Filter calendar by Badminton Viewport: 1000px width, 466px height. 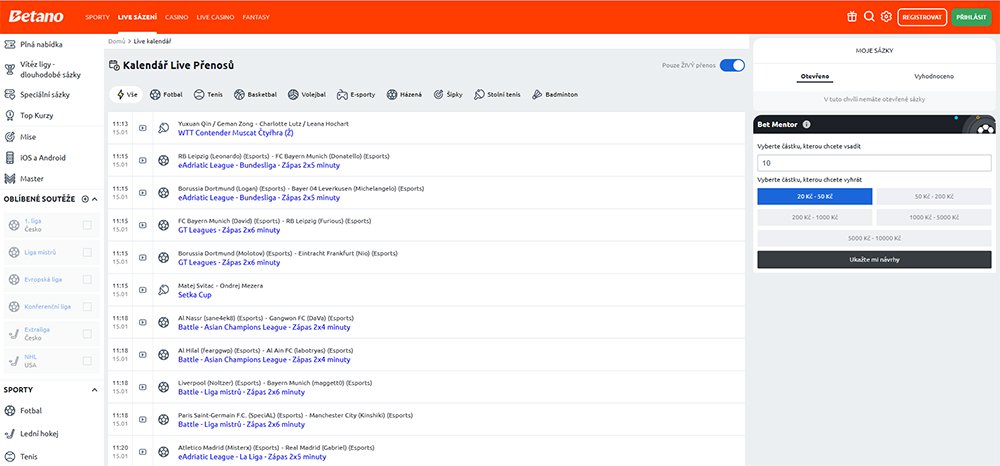click(554, 94)
